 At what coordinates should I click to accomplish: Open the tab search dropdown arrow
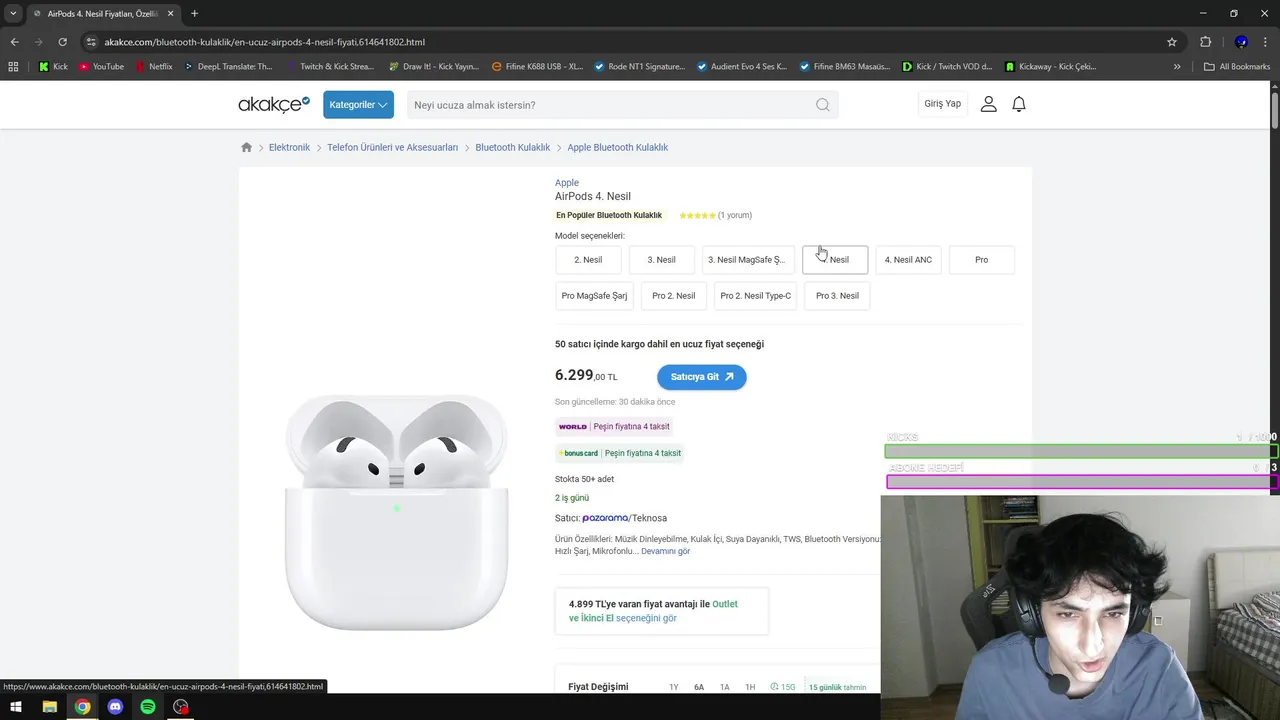[13, 14]
